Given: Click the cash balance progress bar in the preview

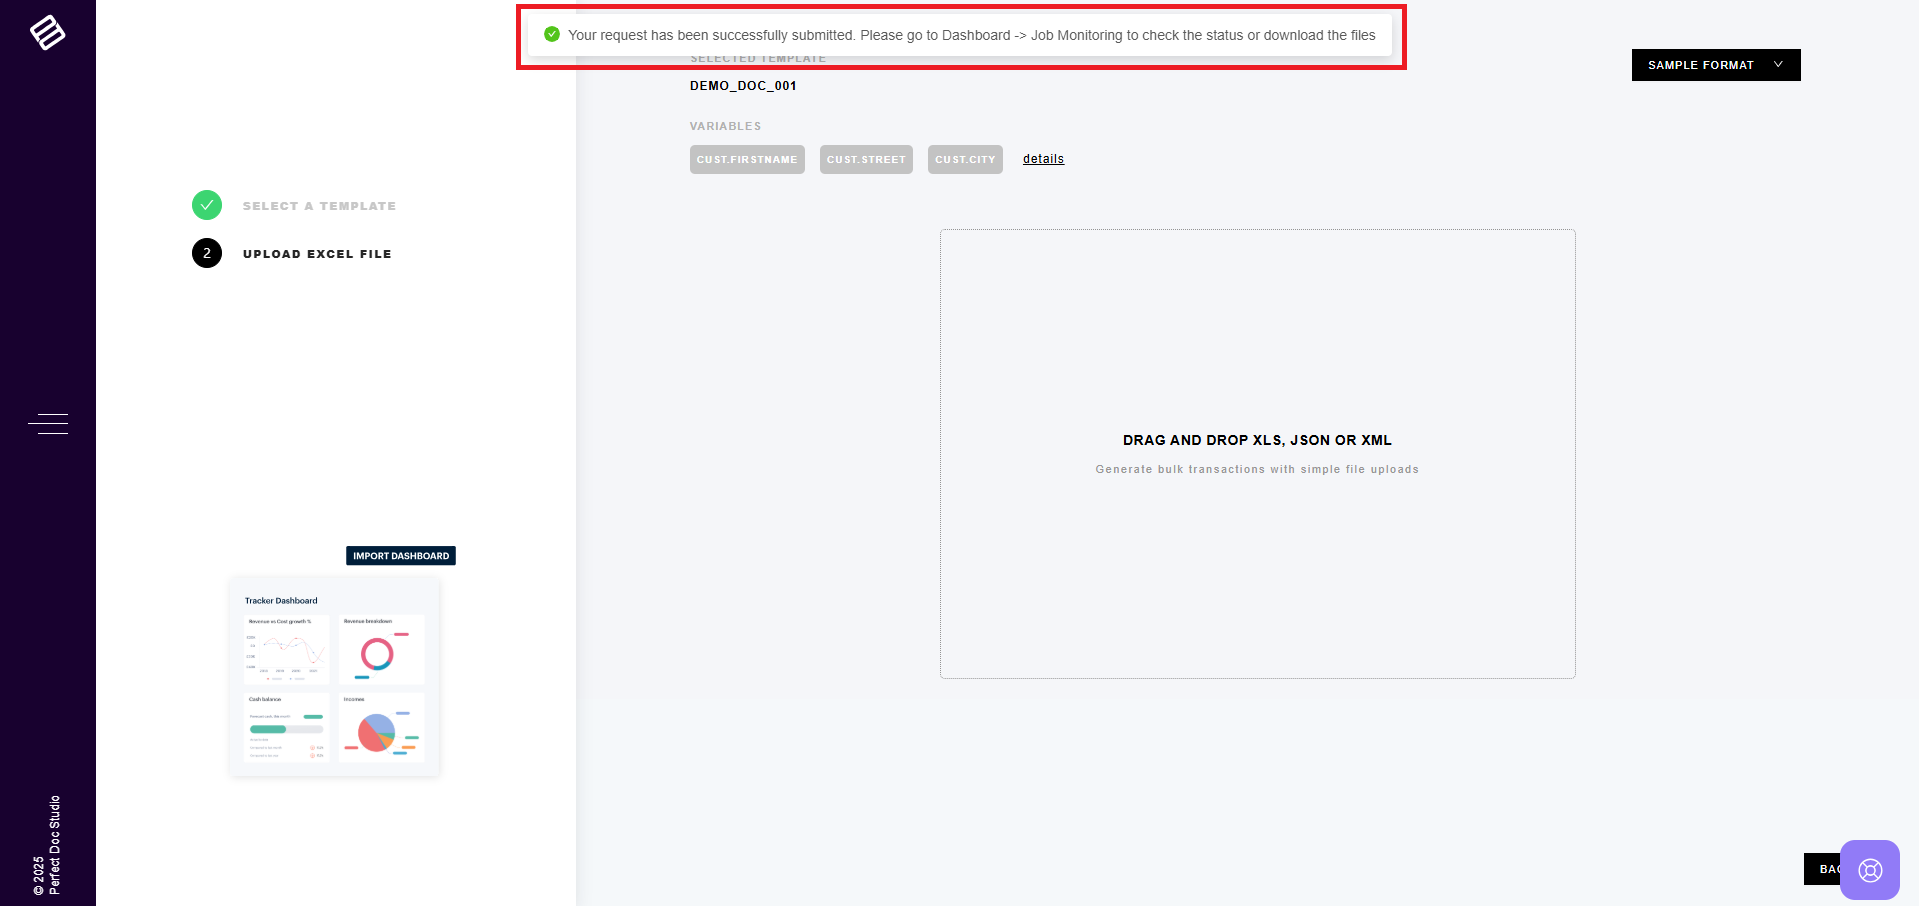Looking at the screenshot, I should point(286,729).
